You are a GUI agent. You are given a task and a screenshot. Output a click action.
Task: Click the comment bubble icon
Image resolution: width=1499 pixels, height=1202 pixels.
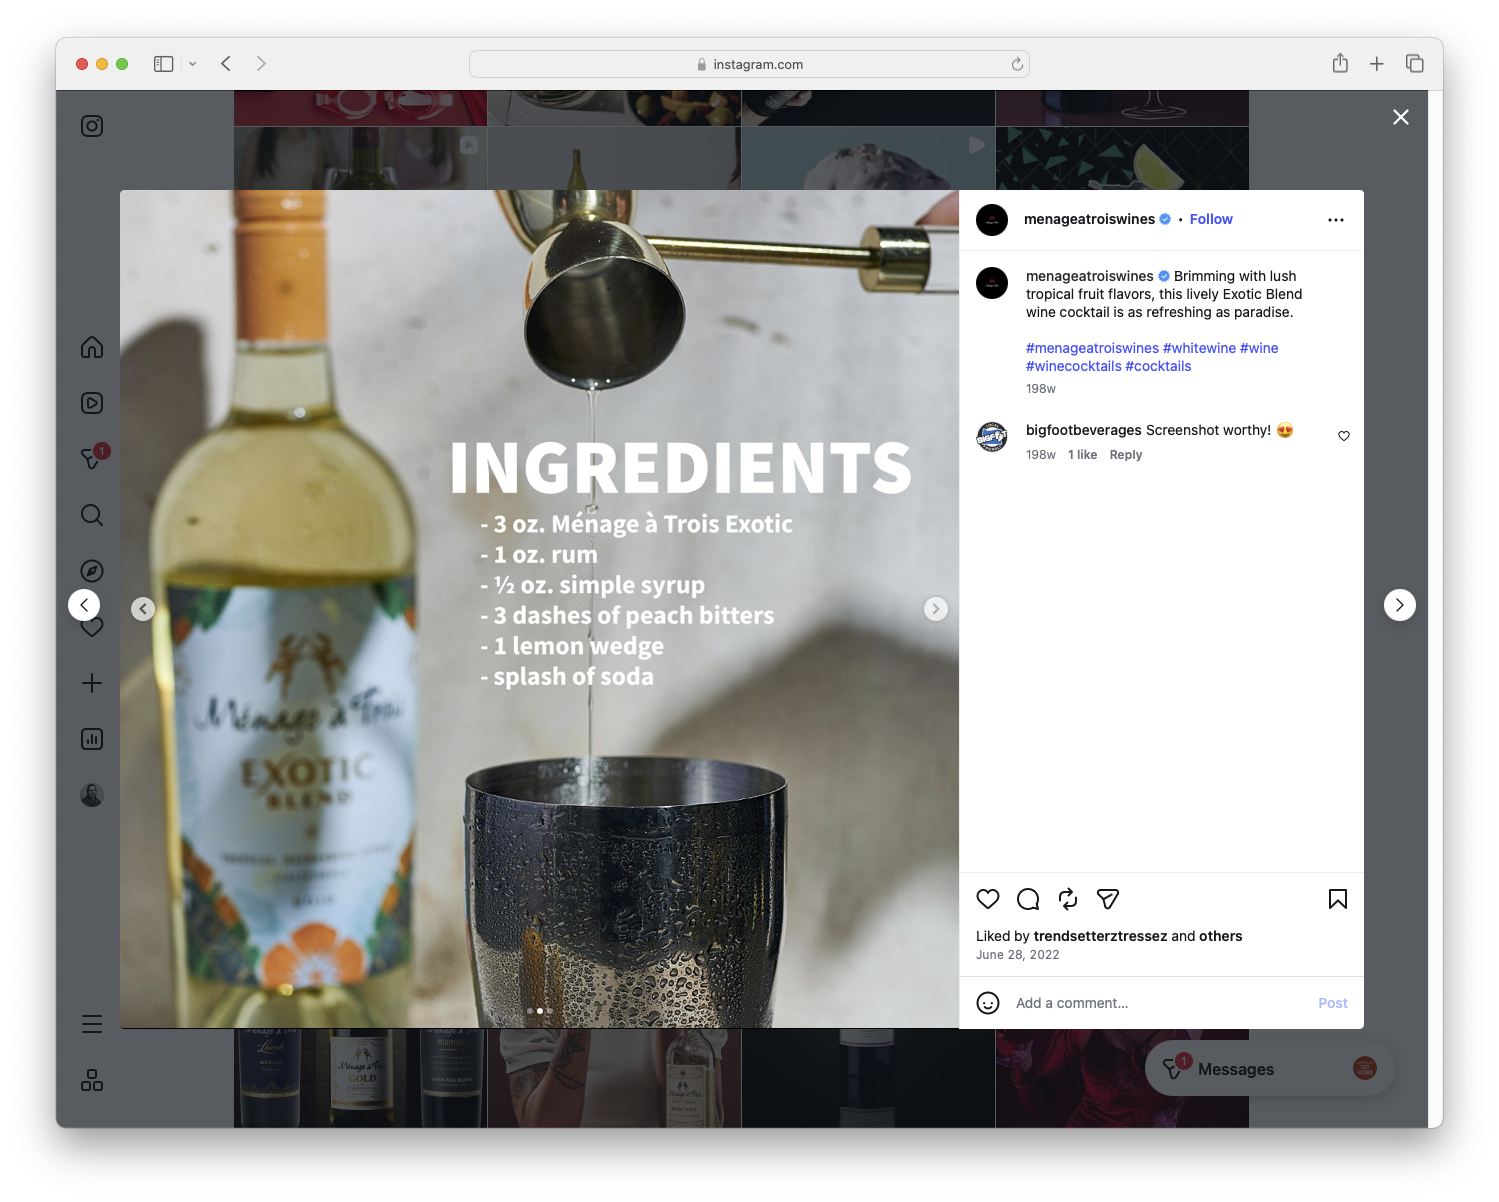click(1028, 899)
